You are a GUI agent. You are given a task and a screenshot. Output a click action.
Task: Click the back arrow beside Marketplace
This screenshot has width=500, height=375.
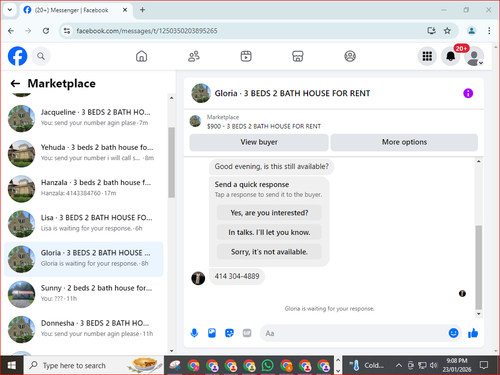[x=15, y=83]
